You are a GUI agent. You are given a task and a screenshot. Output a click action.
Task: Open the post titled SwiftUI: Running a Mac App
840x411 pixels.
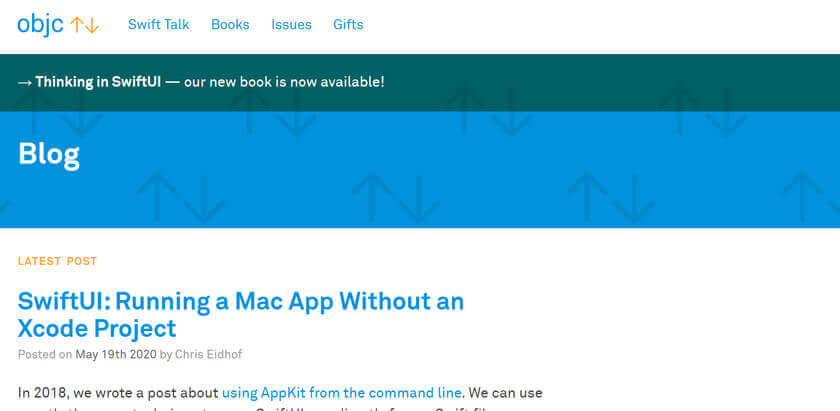tap(241, 315)
